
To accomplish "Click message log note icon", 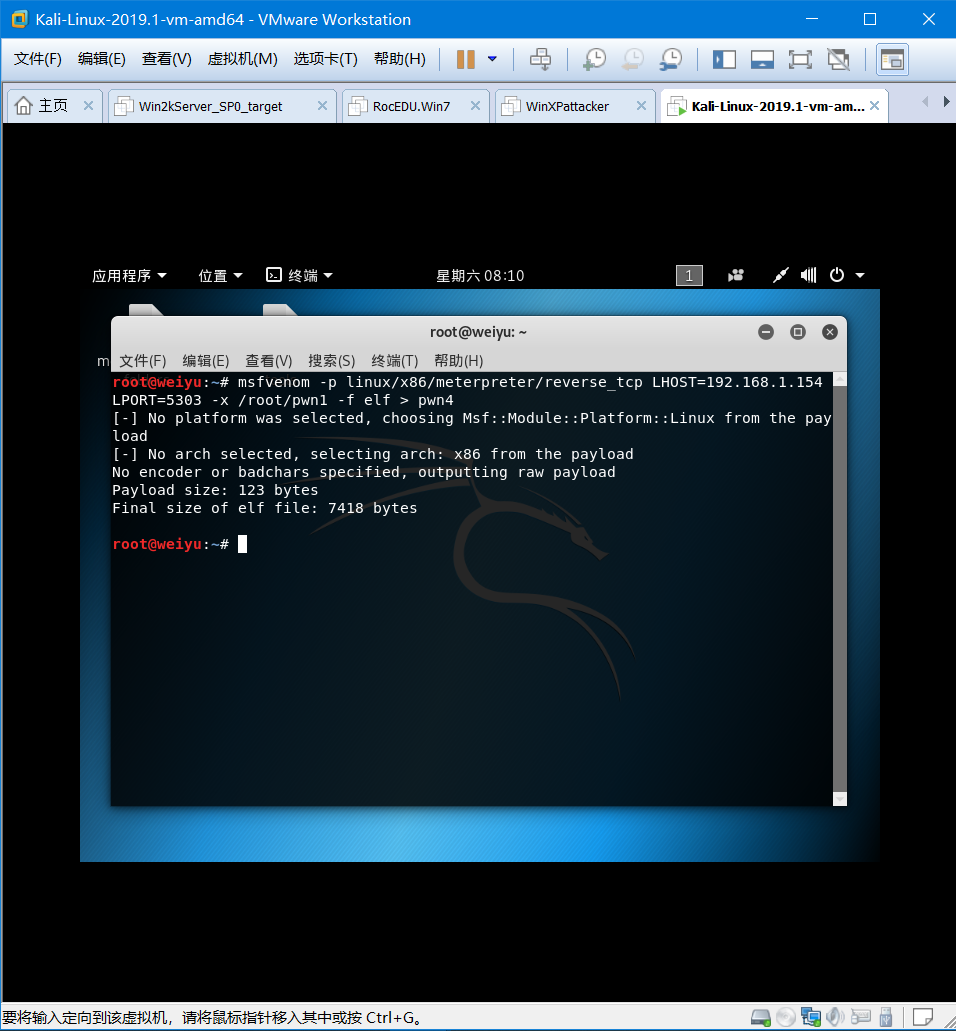I will click(923, 1018).
